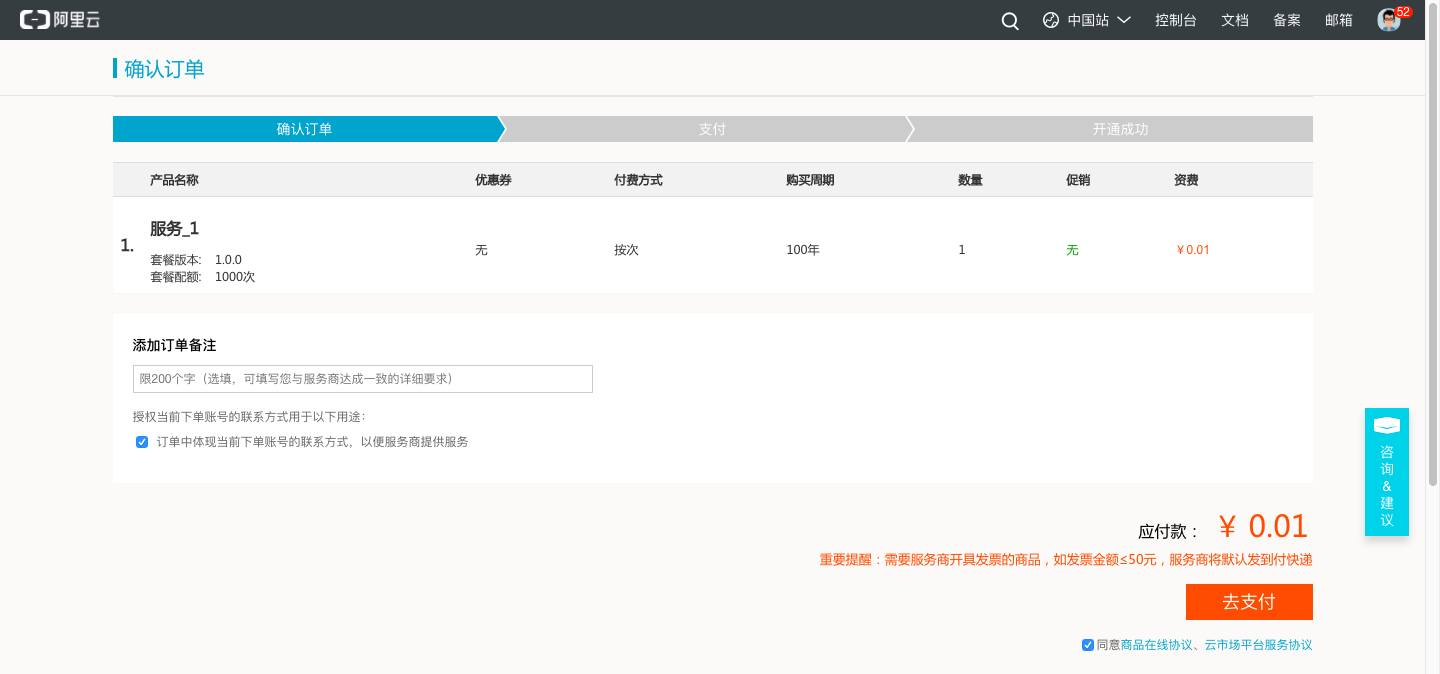1440x674 pixels.
Task: Open the 商品在线协议 link
Action: coord(1157,645)
